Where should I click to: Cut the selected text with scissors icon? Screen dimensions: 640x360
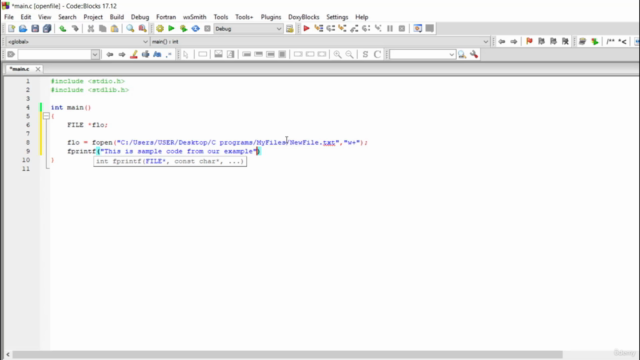pyautogui.click(x=91, y=29)
